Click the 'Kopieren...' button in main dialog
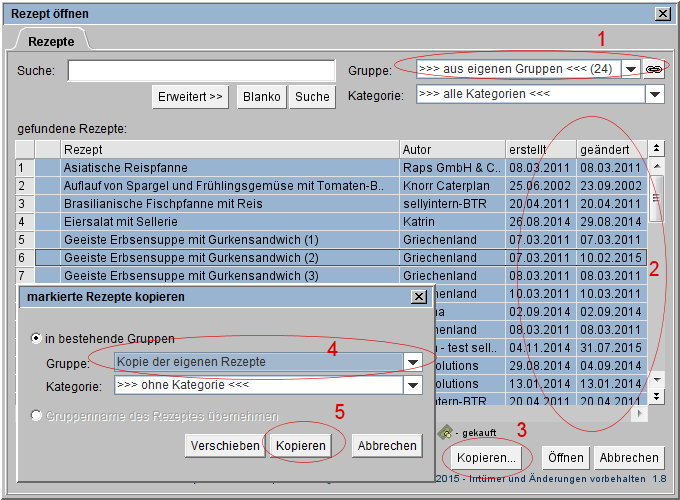 click(486, 458)
